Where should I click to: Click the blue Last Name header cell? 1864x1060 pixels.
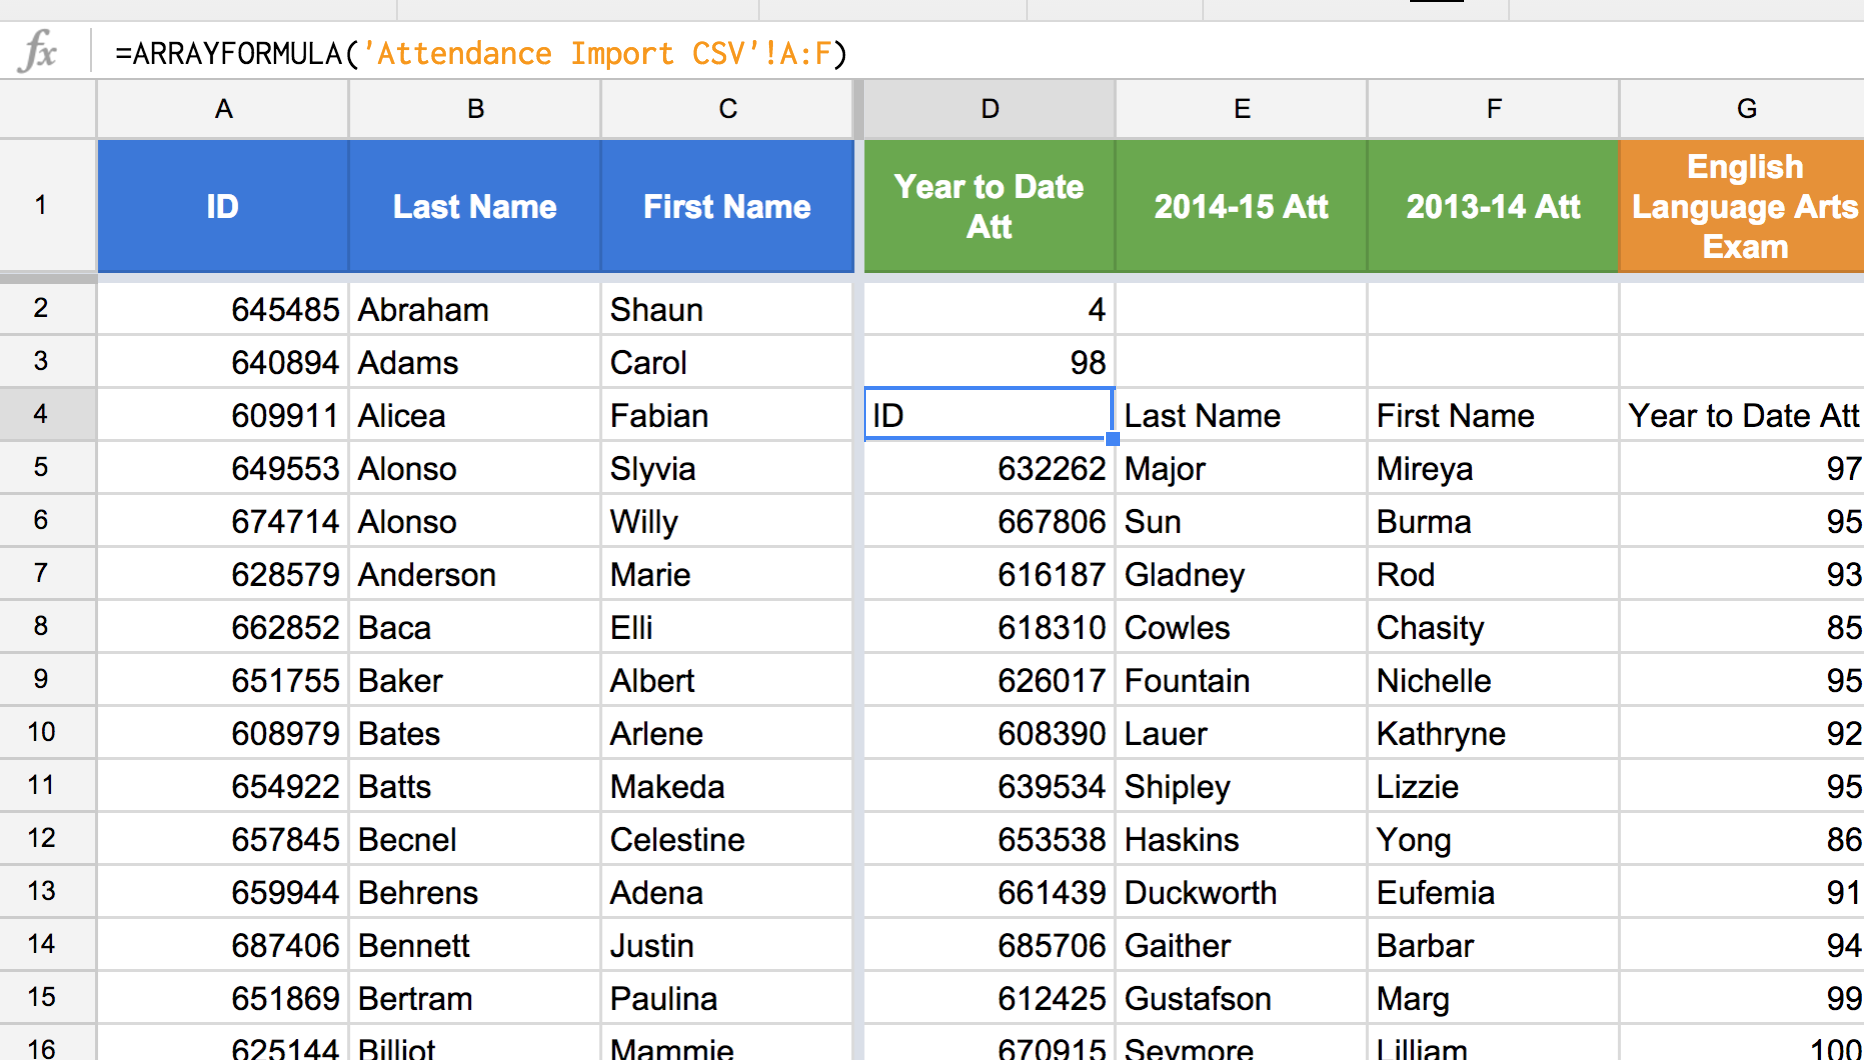coord(475,206)
